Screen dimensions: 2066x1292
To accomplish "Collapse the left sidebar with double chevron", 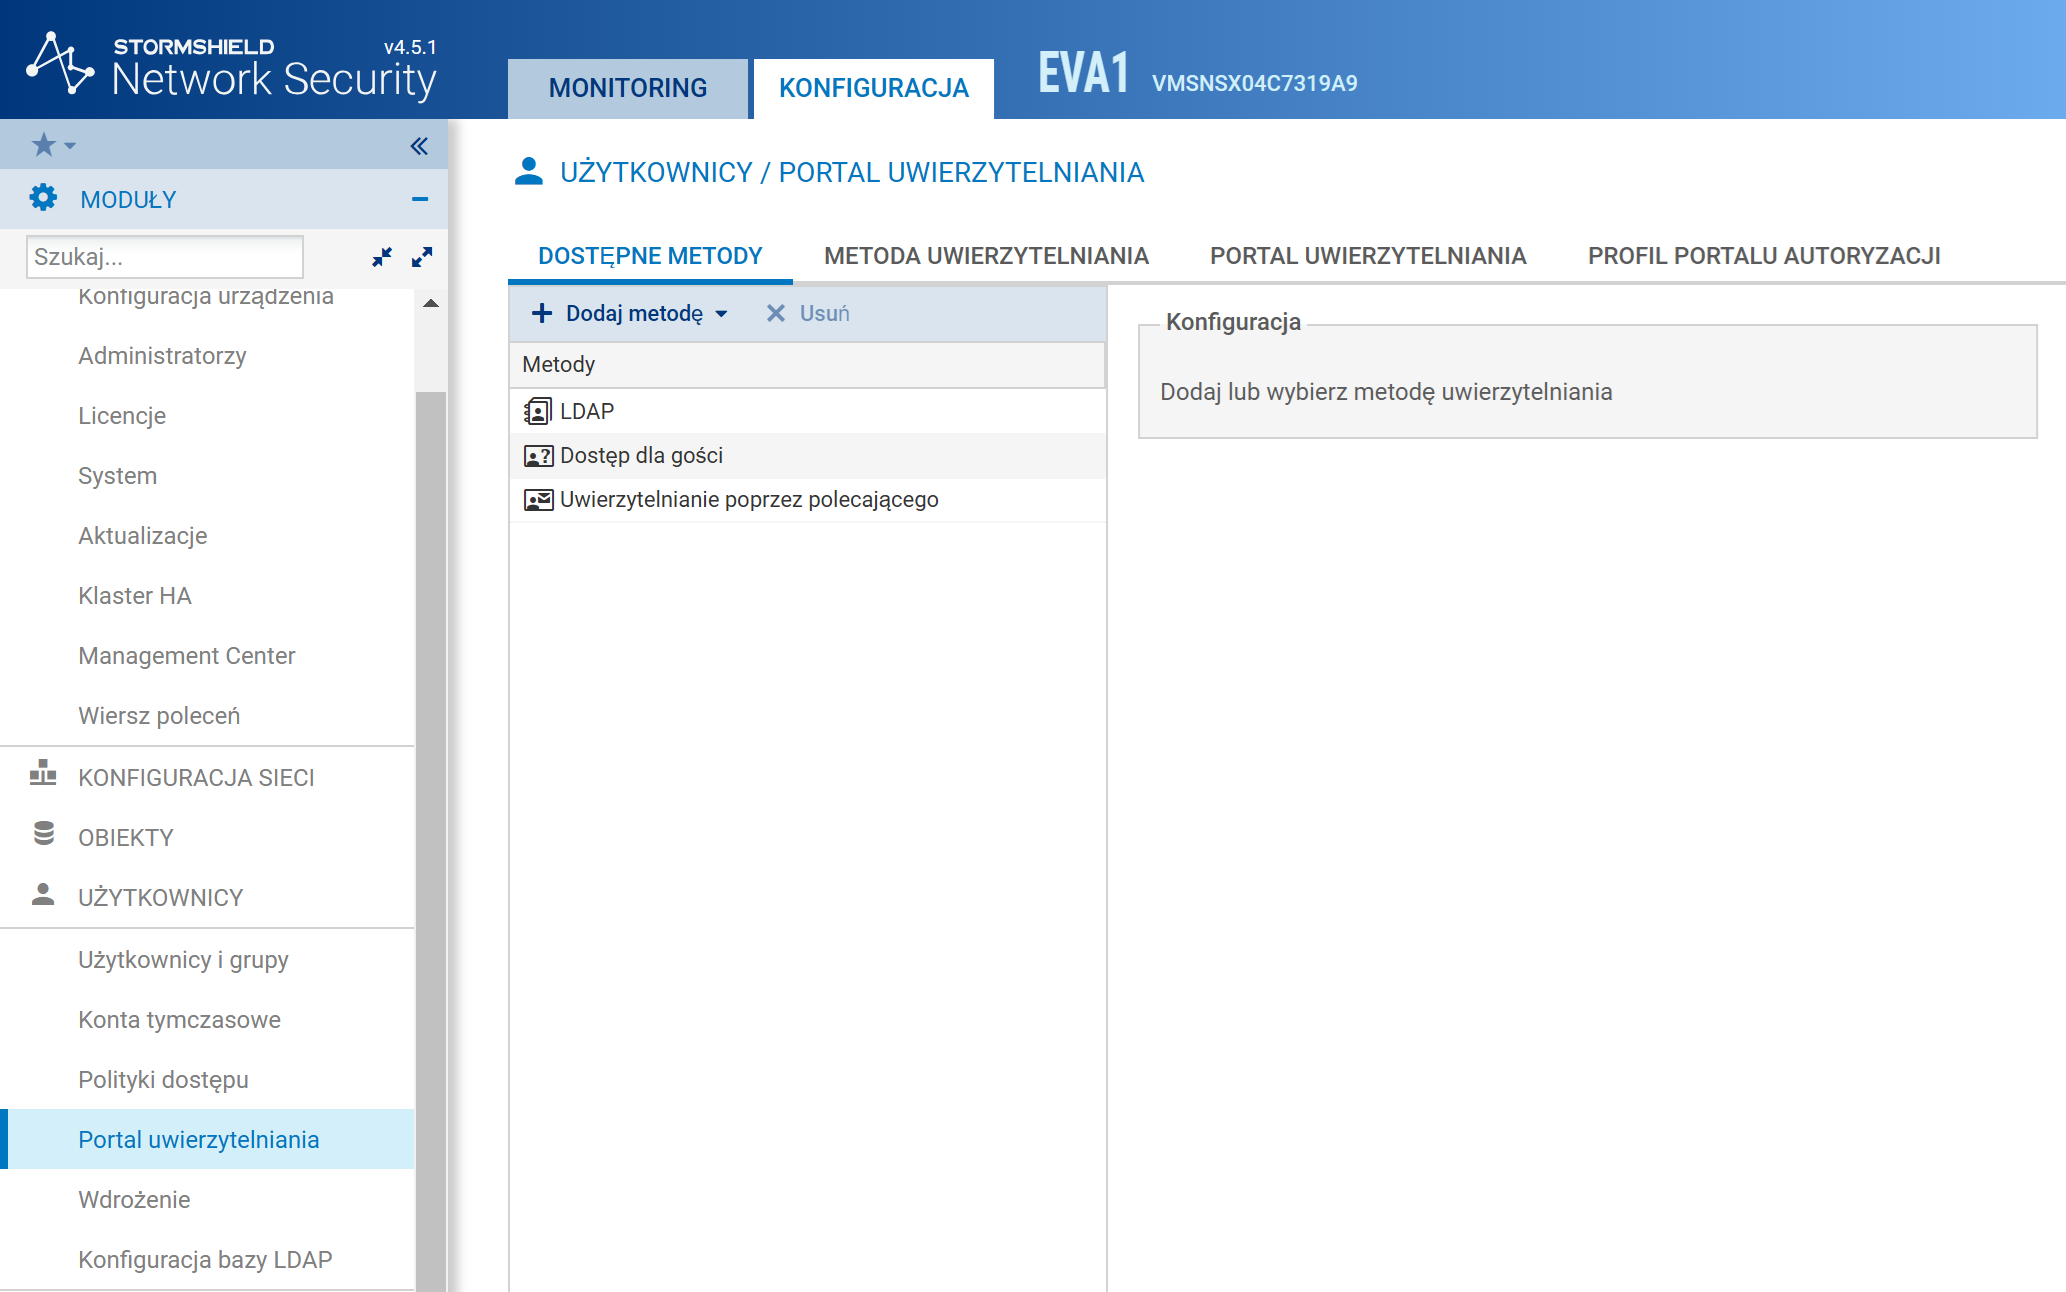I will pyautogui.click(x=419, y=147).
